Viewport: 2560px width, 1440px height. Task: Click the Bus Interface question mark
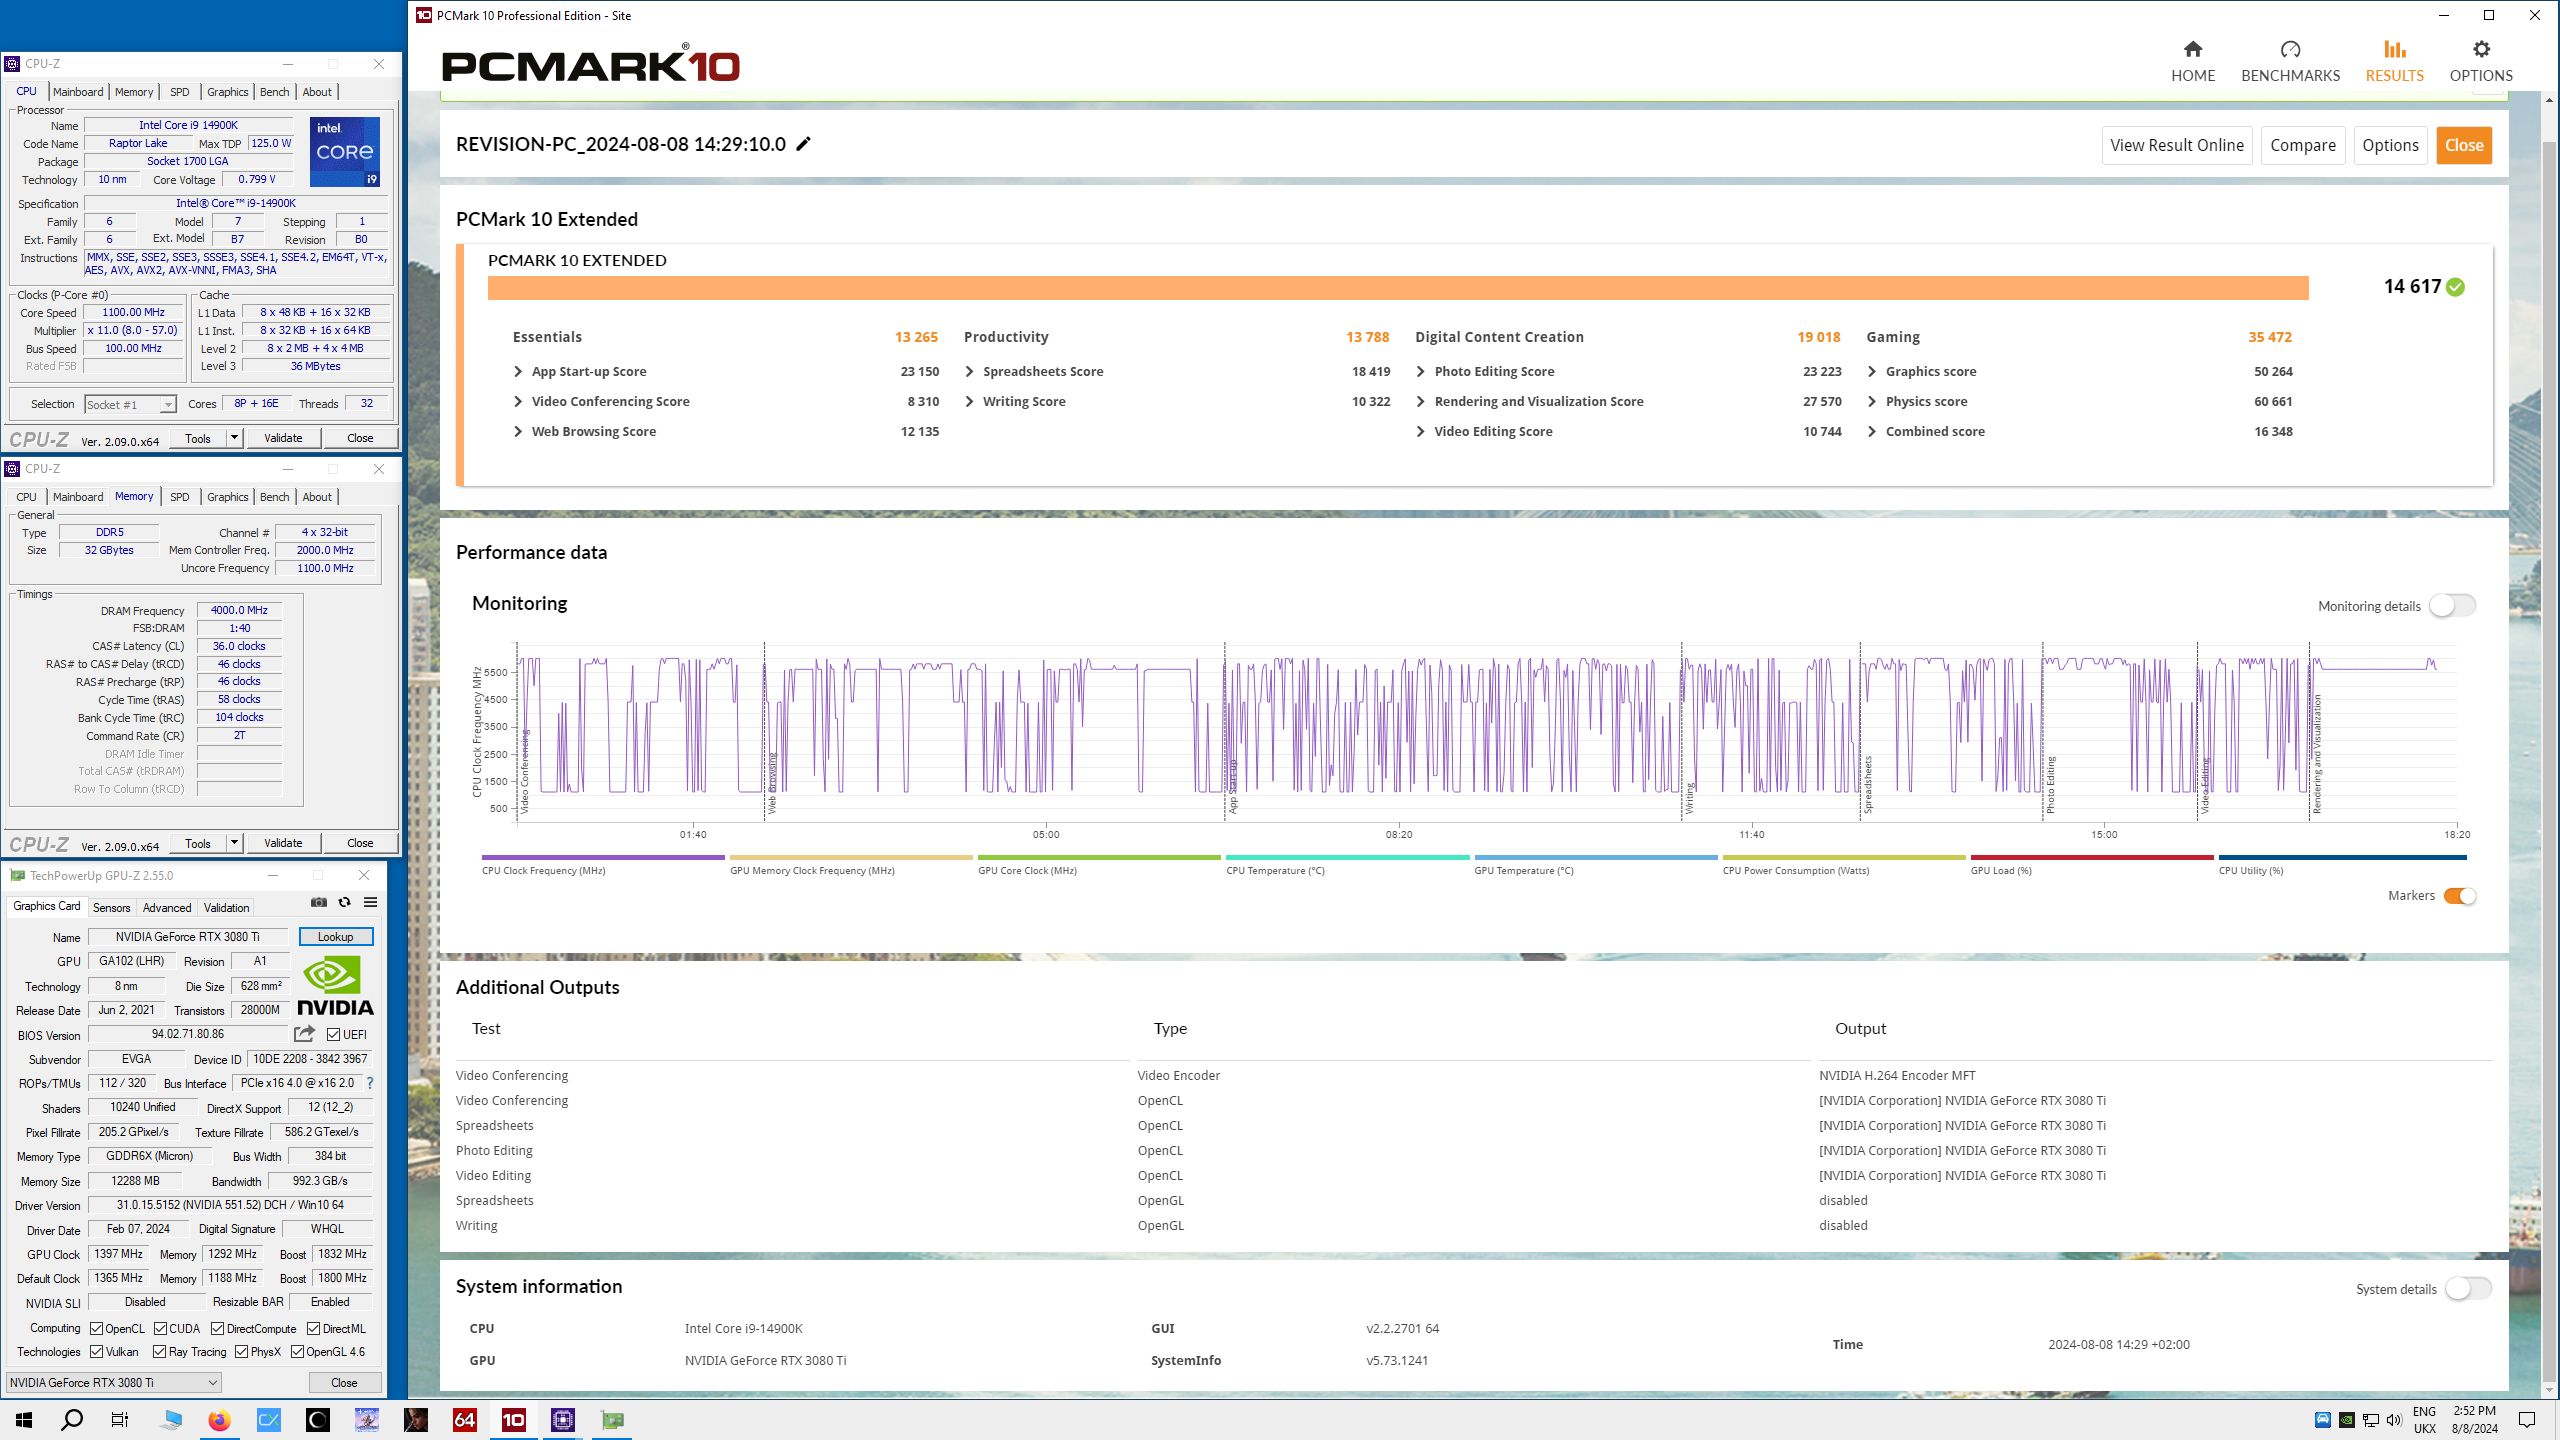click(369, 1083)
